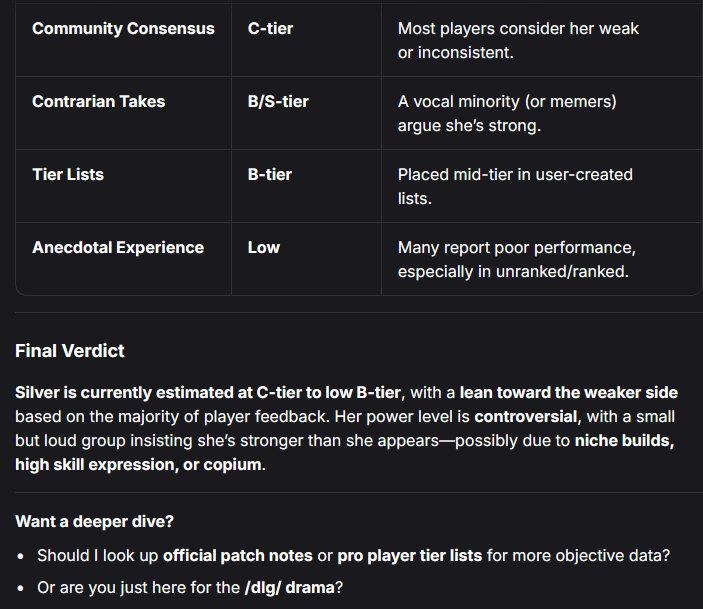703x609 pixels.
Task: Click the pro player tier lists text
Action: click(x=409, y=556)
